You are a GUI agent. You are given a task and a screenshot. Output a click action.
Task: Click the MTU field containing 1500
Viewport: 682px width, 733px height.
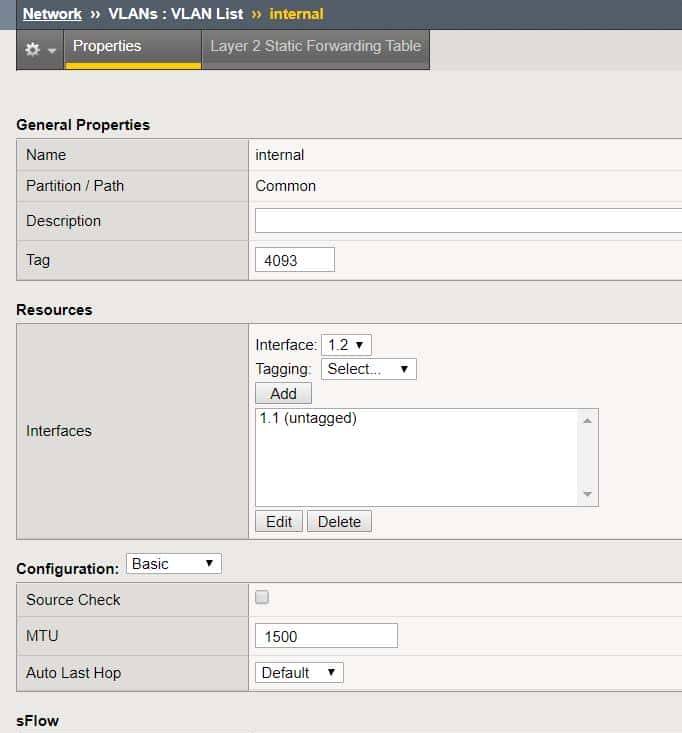click(x=326, y=636)
